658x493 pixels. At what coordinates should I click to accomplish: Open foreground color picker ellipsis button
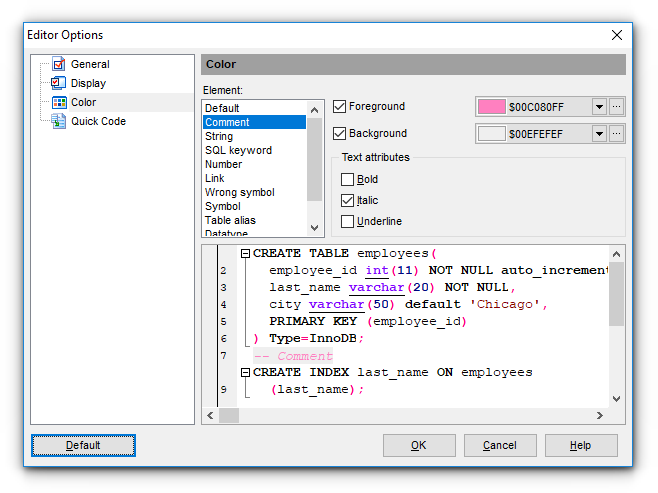pos(617,106)
